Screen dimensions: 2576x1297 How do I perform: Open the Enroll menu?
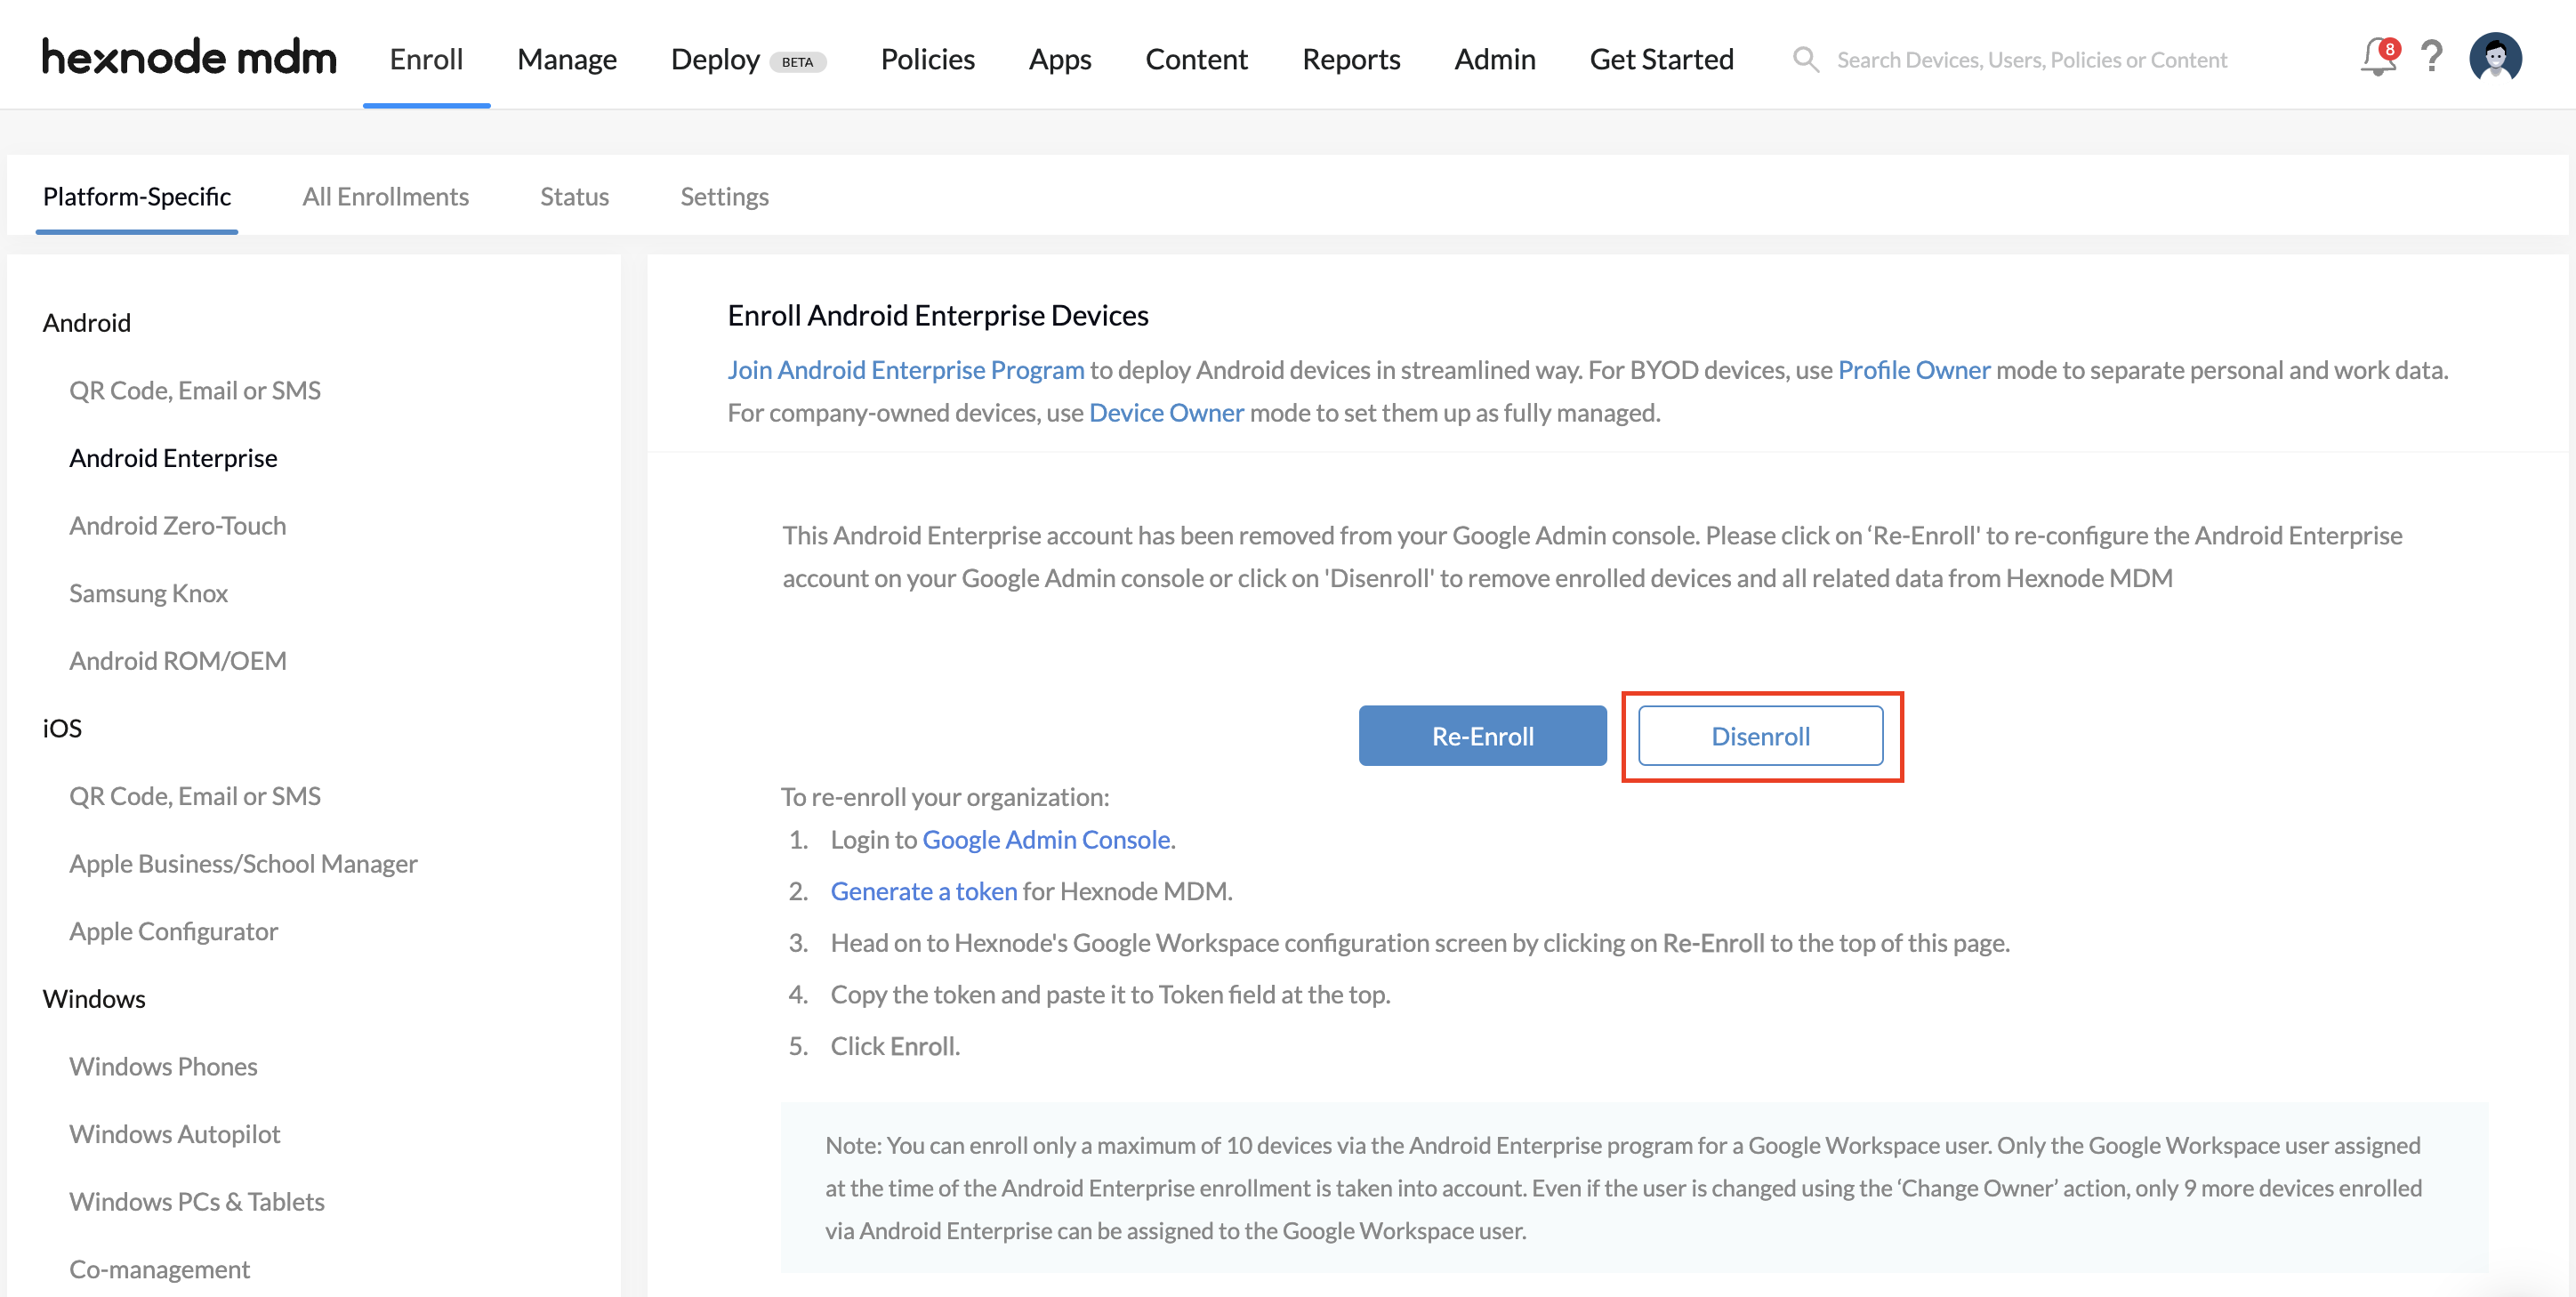426,59
